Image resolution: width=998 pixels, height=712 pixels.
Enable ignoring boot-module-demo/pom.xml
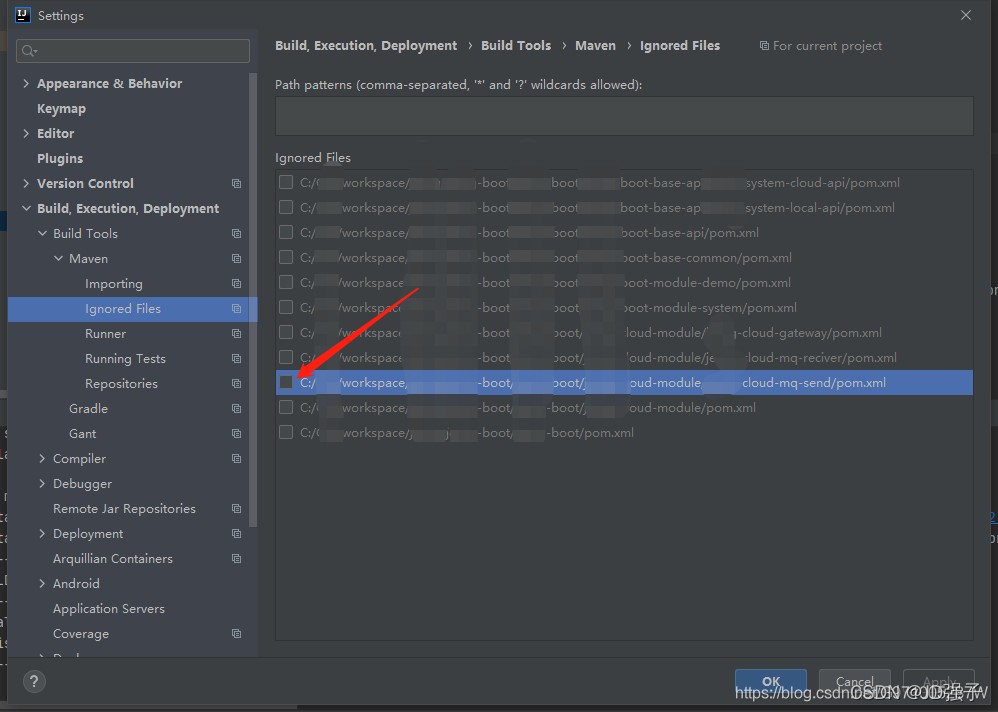pos(286,283)
